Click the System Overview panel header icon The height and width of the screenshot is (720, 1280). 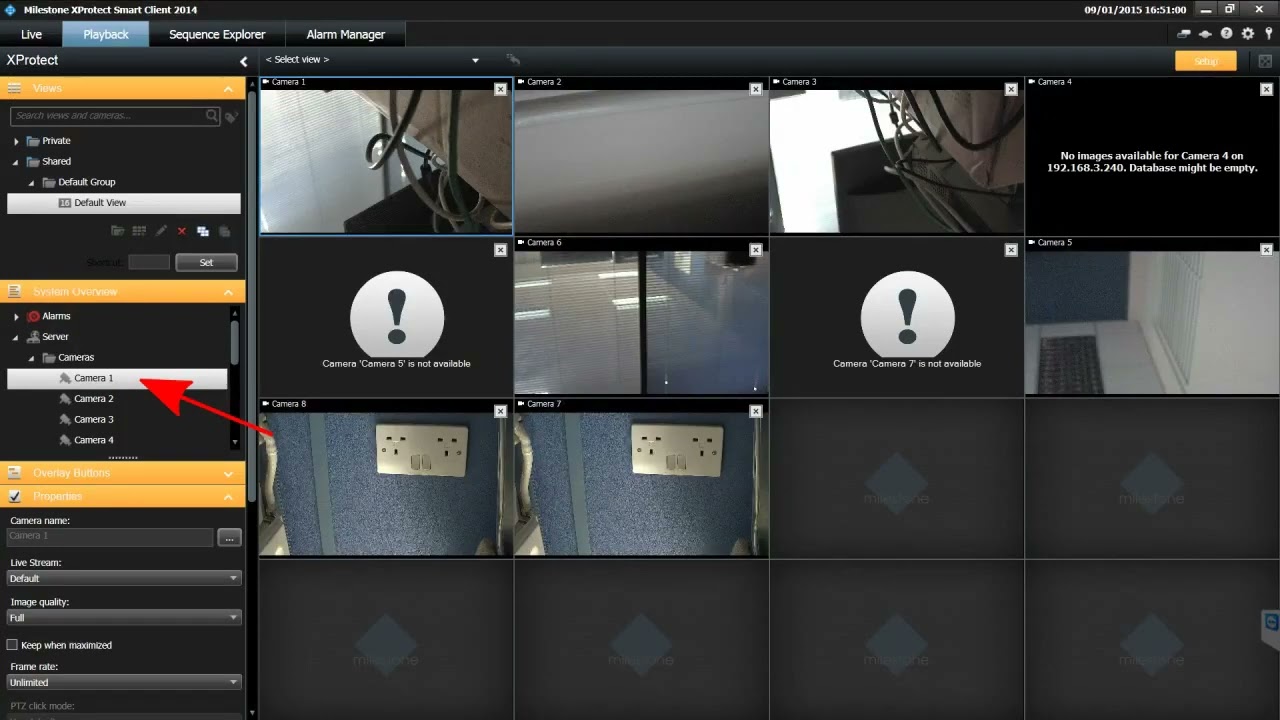[15, 292]
